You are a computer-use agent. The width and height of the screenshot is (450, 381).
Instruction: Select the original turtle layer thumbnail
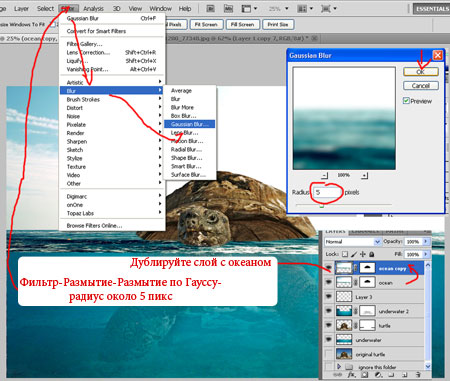click(344, 354)
